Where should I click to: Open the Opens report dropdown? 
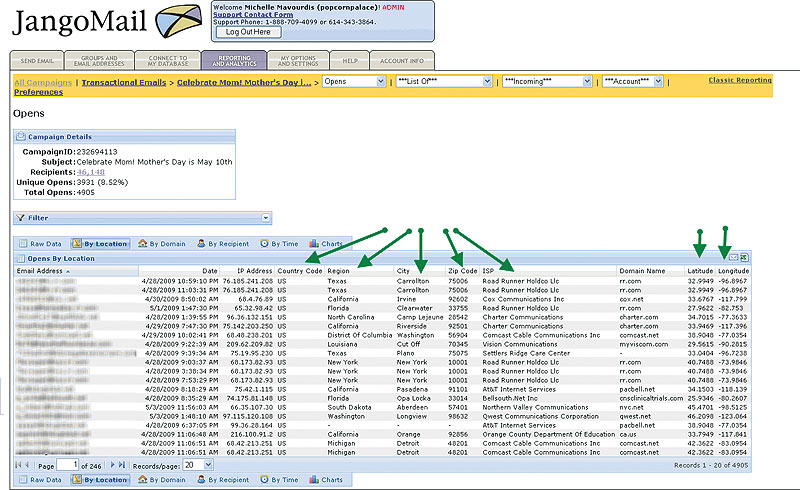pyautogui.click(x=354, y=82)
